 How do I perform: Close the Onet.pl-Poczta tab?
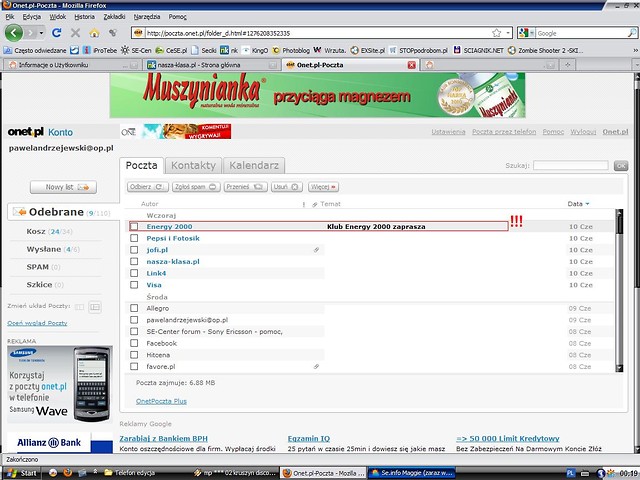(412, 65)
